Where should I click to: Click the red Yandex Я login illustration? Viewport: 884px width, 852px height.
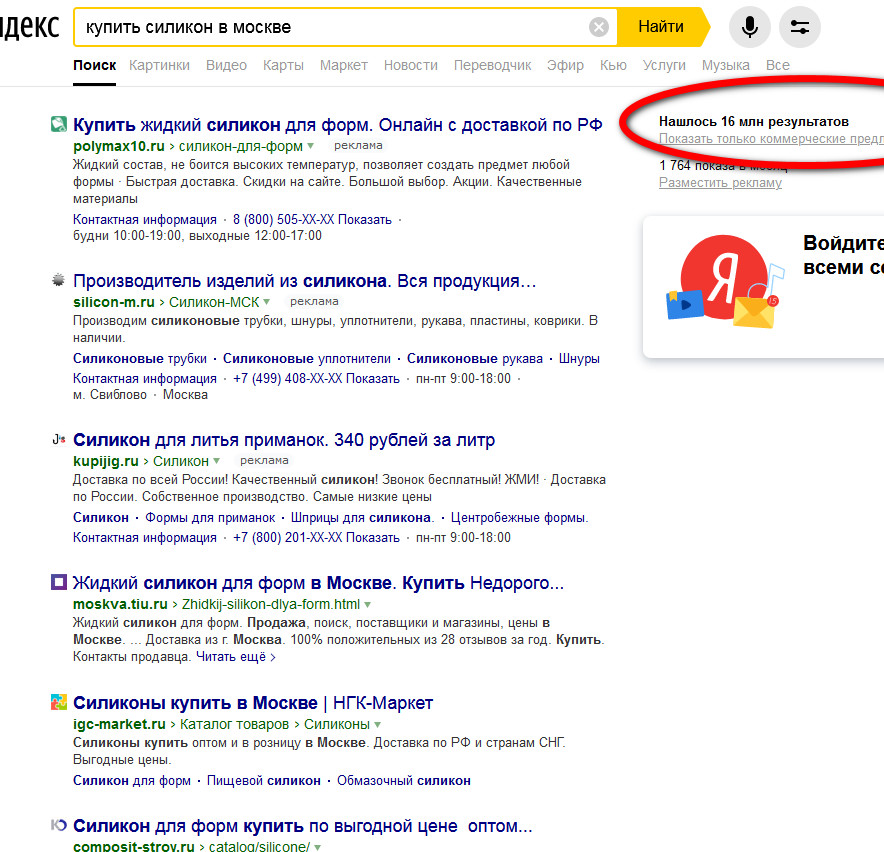724,280
